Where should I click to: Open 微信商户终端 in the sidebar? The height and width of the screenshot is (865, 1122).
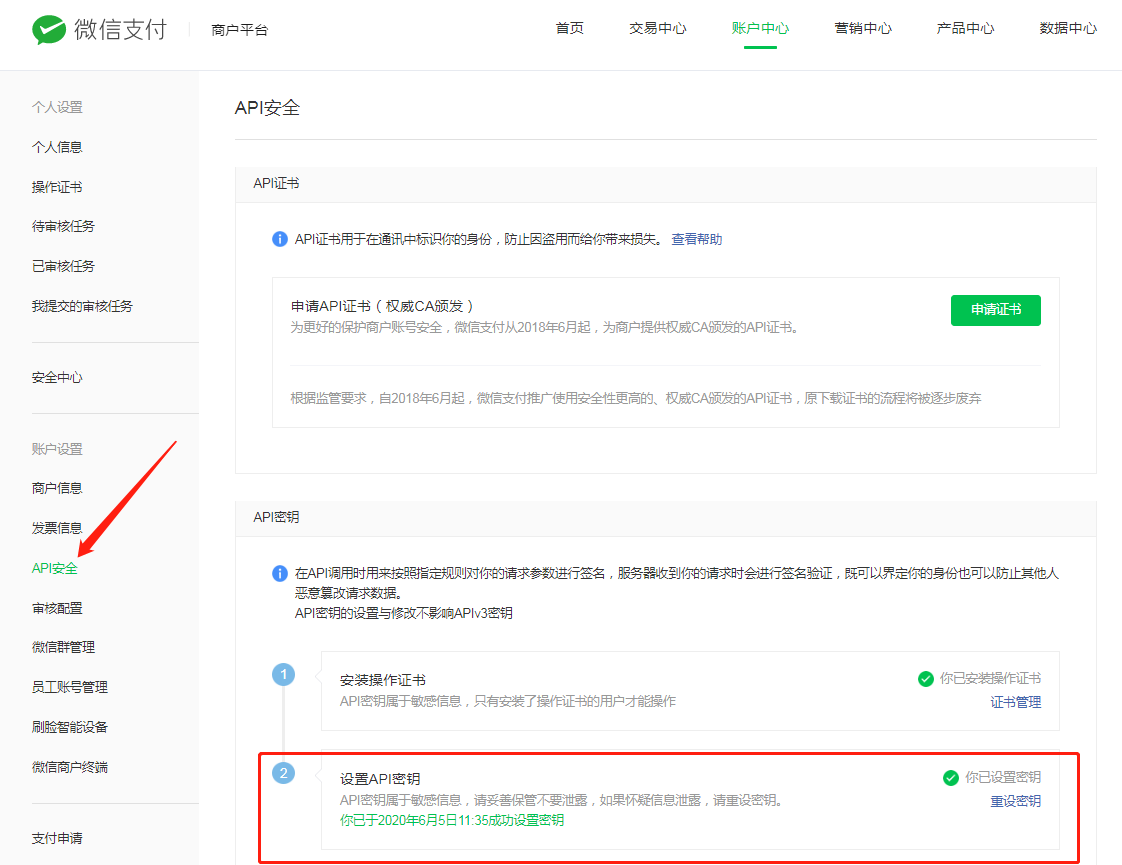69,767
